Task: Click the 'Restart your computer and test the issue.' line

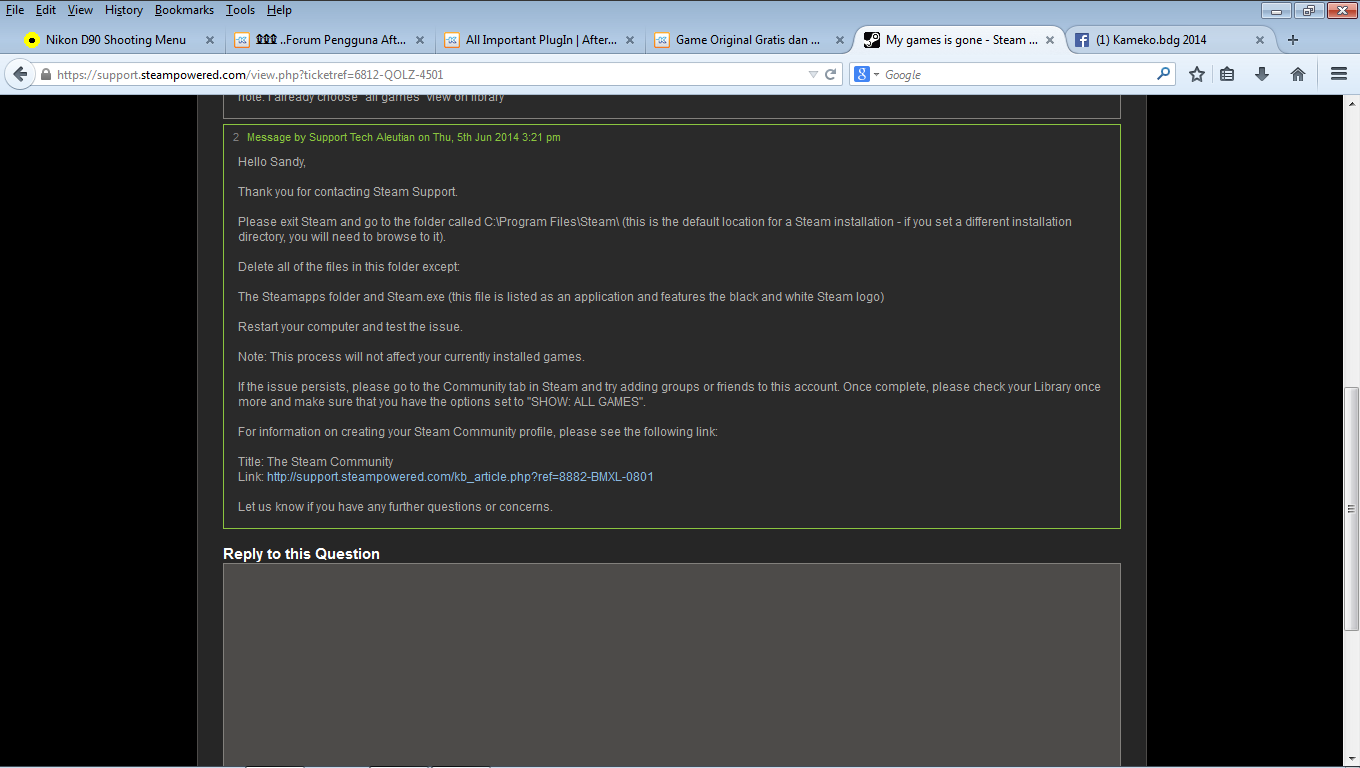Action: (x=350, y=327)
